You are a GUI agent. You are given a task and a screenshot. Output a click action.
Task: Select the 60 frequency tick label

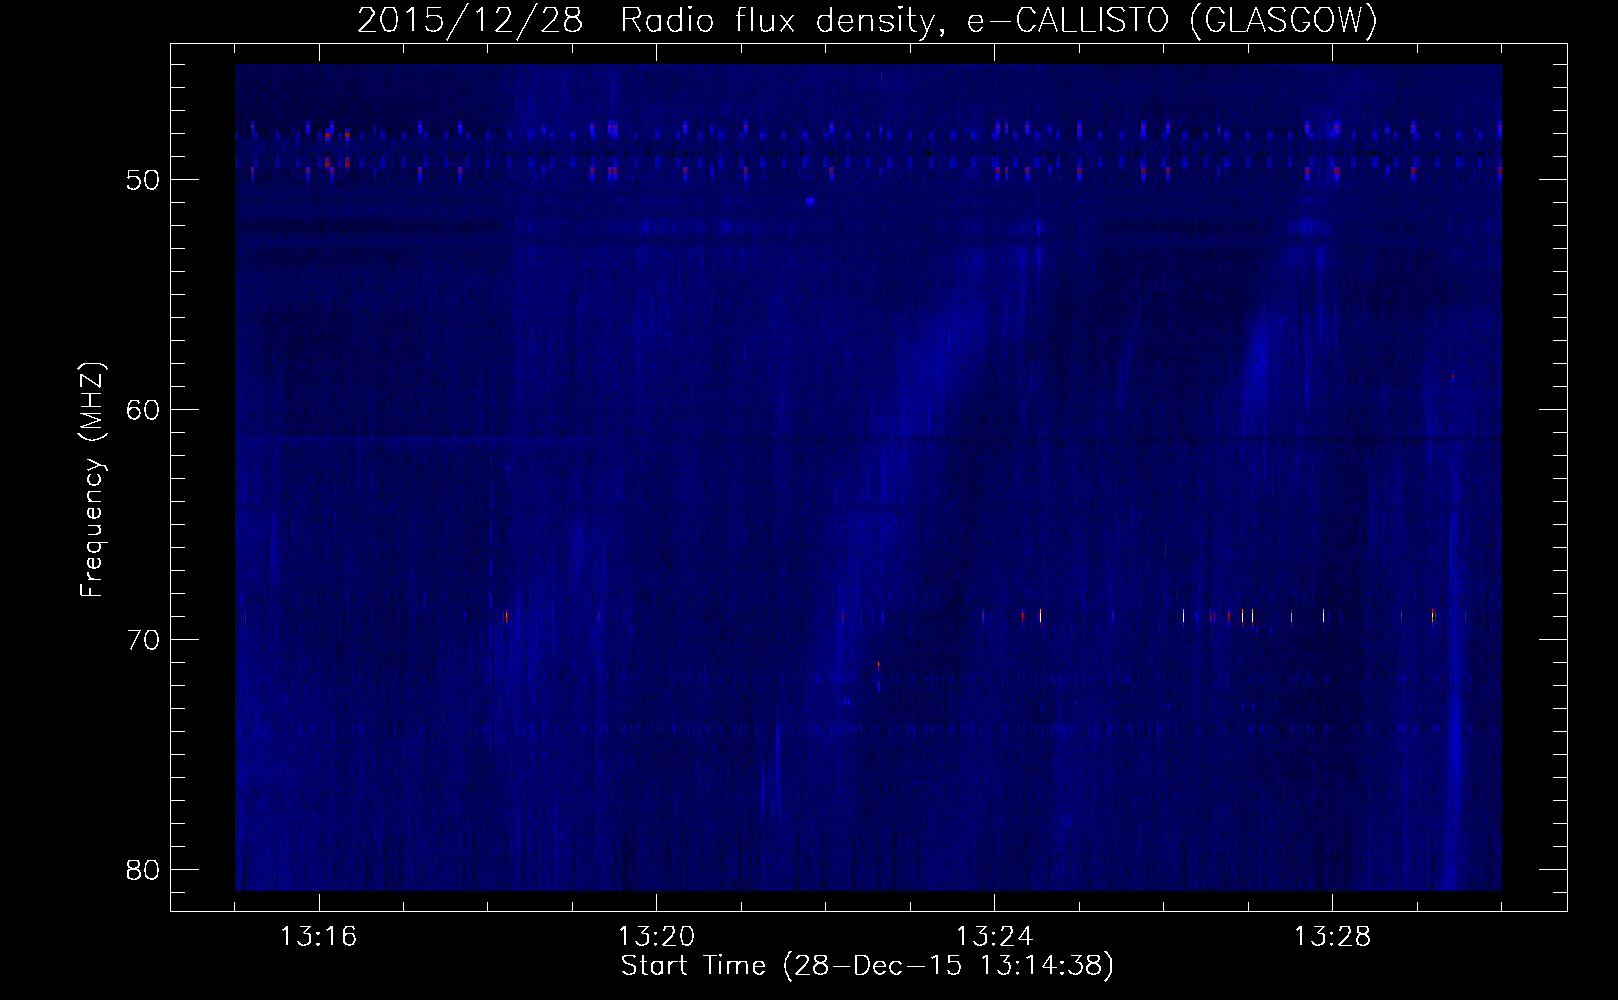(x=143, y=410)
